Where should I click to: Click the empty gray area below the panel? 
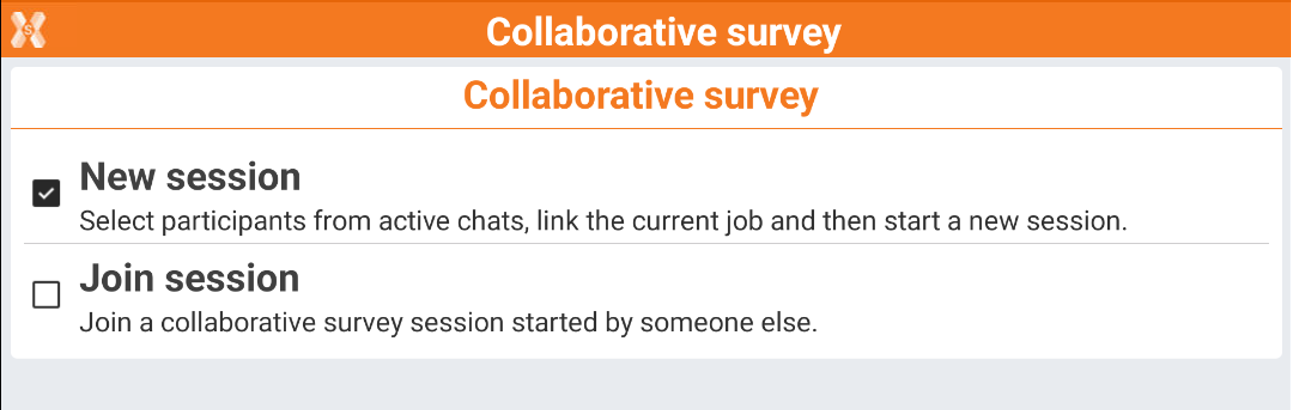point(645,385)
